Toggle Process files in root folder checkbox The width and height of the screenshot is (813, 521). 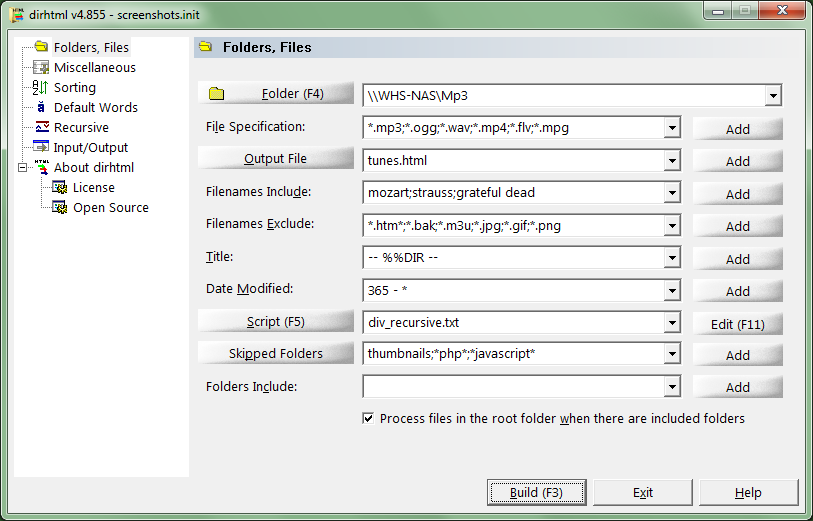(368, 418)
